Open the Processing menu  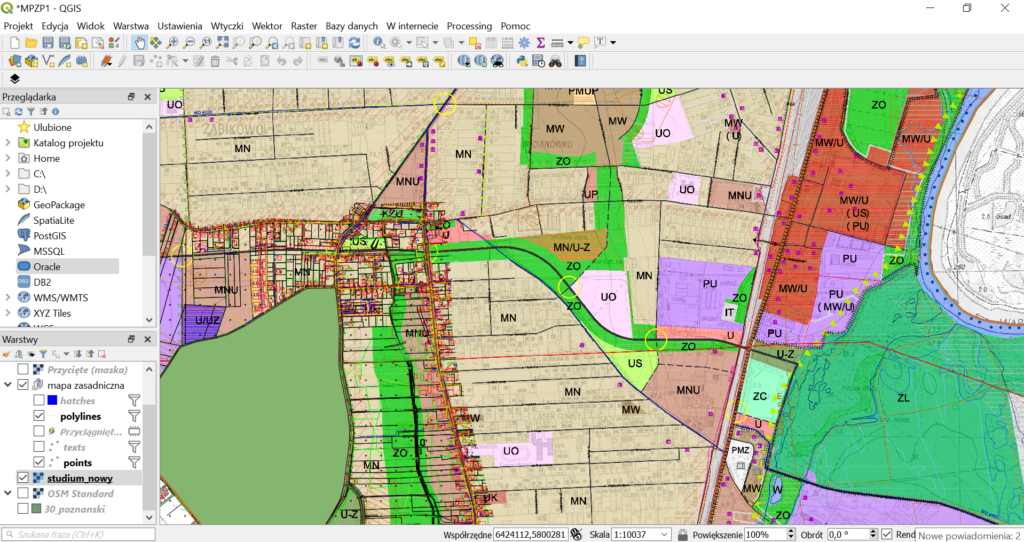click(x=468, y=25)
